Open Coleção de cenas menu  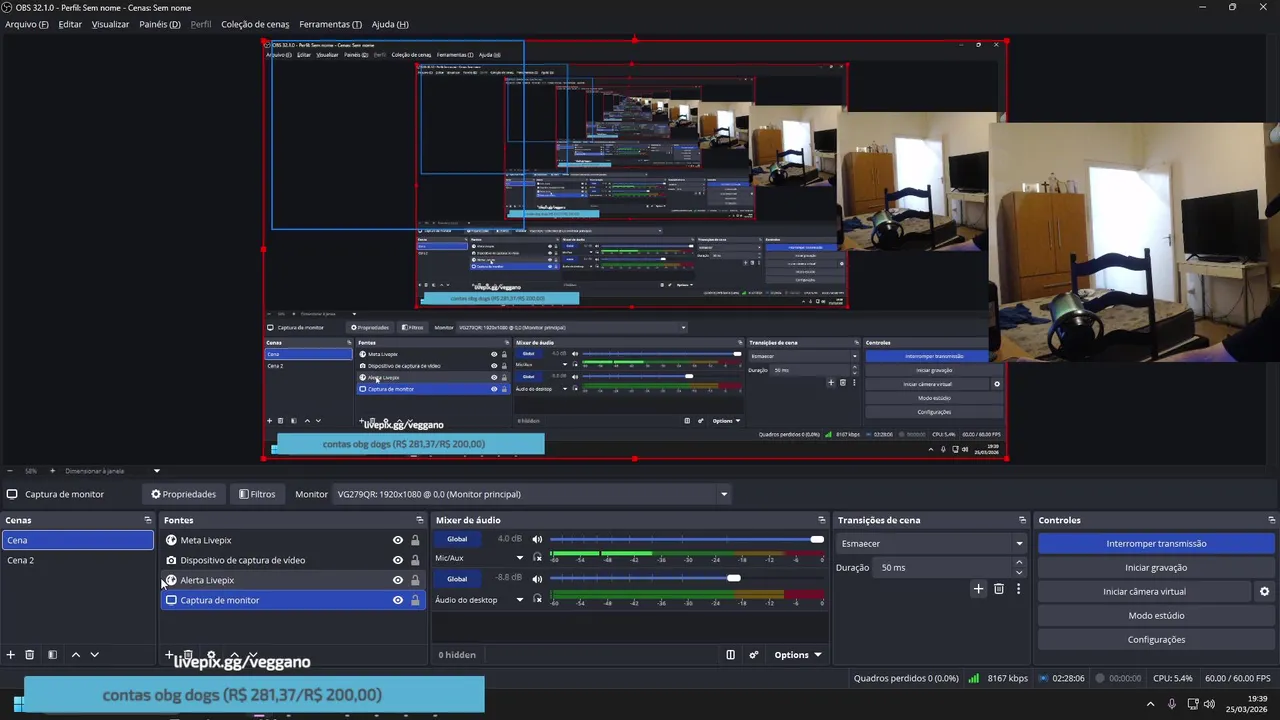coord(255,24)
